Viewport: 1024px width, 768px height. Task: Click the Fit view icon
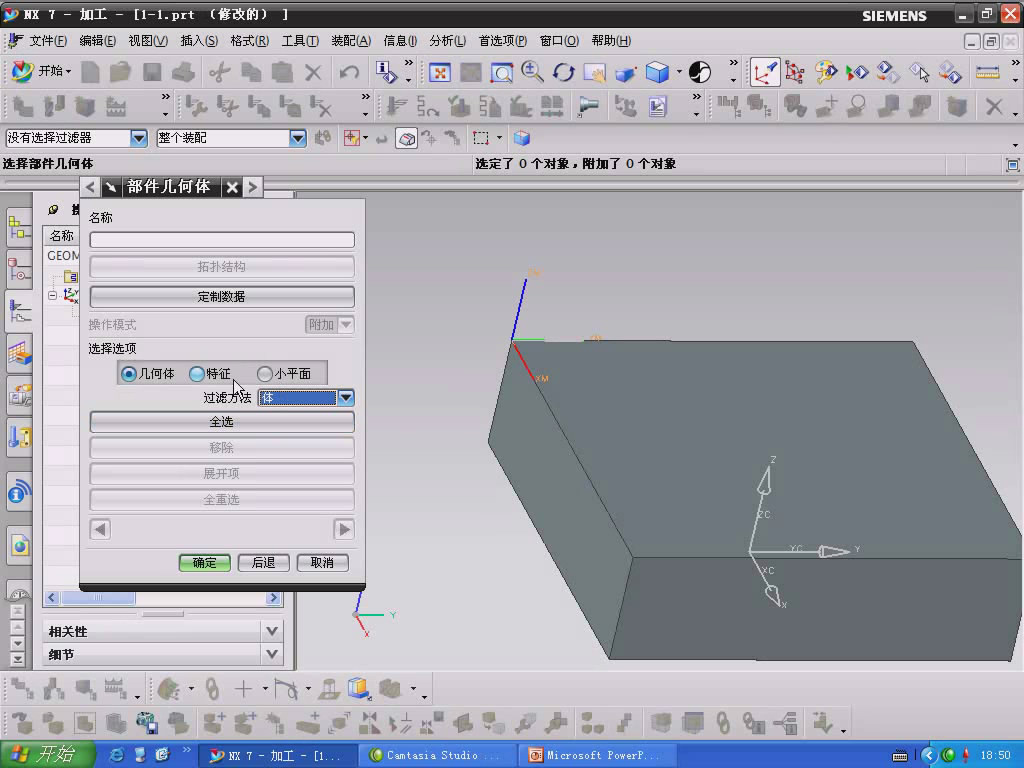(x=440, y=72)
